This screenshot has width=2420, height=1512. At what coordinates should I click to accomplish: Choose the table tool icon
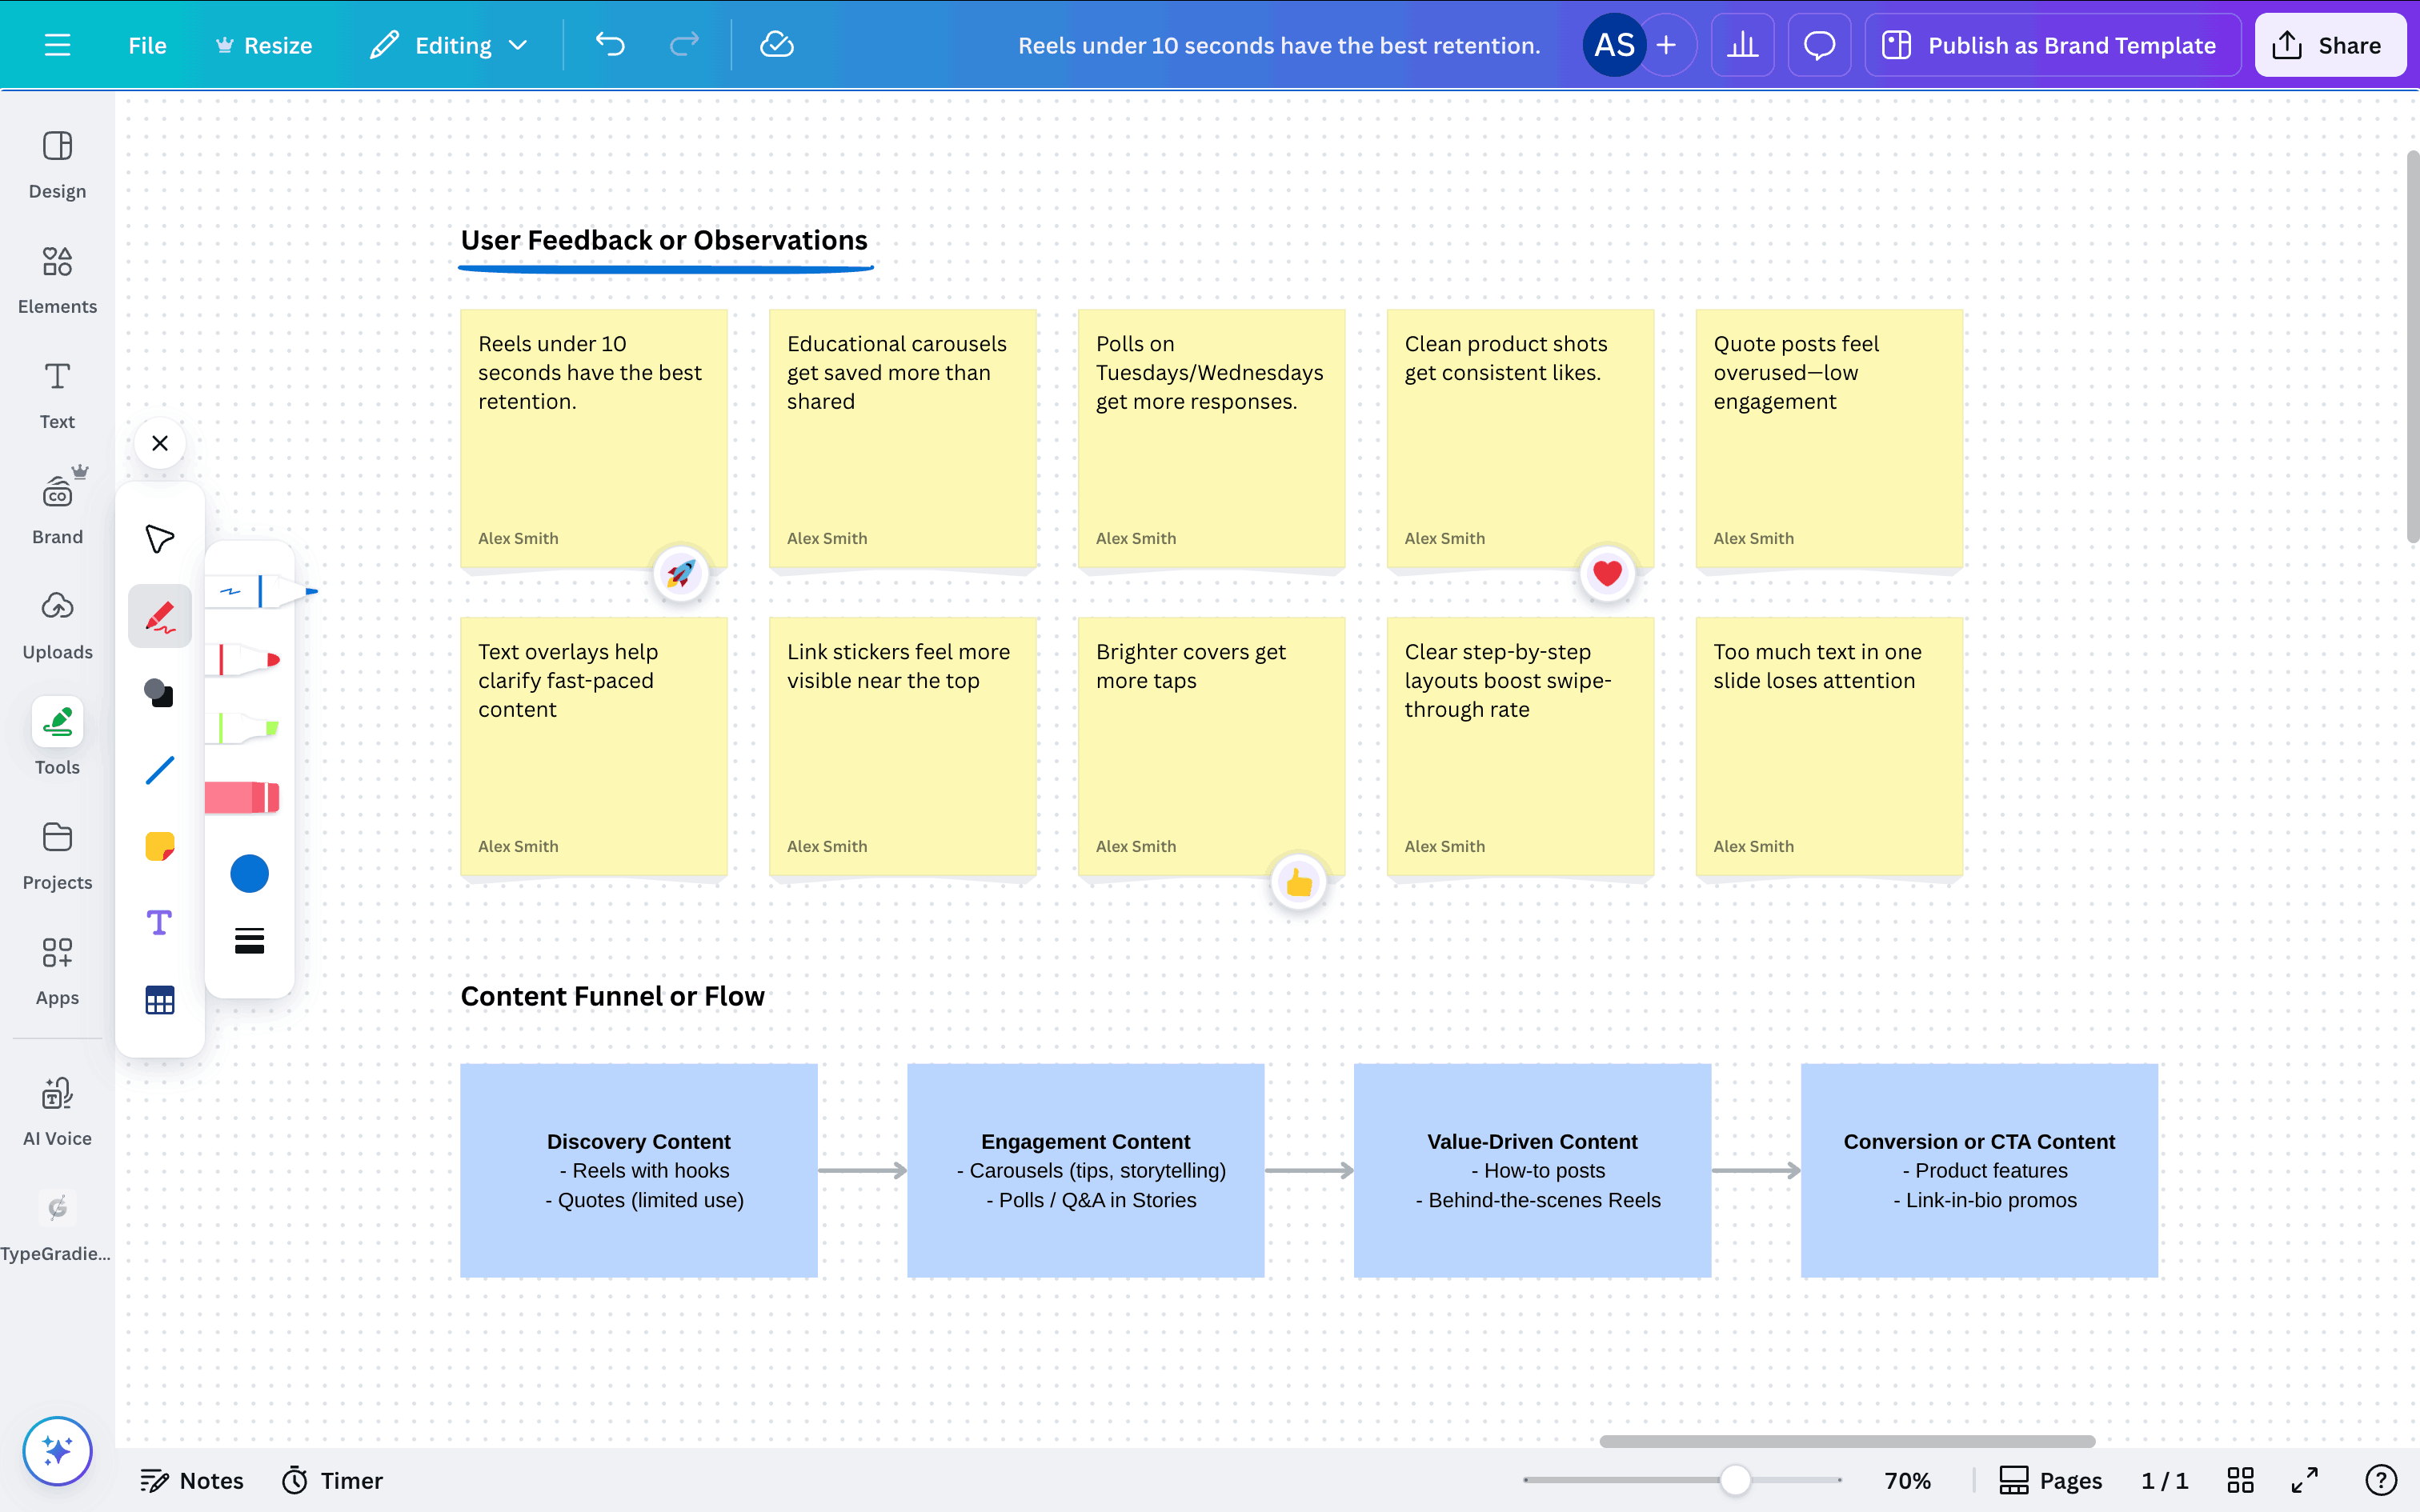[159, 1000]
